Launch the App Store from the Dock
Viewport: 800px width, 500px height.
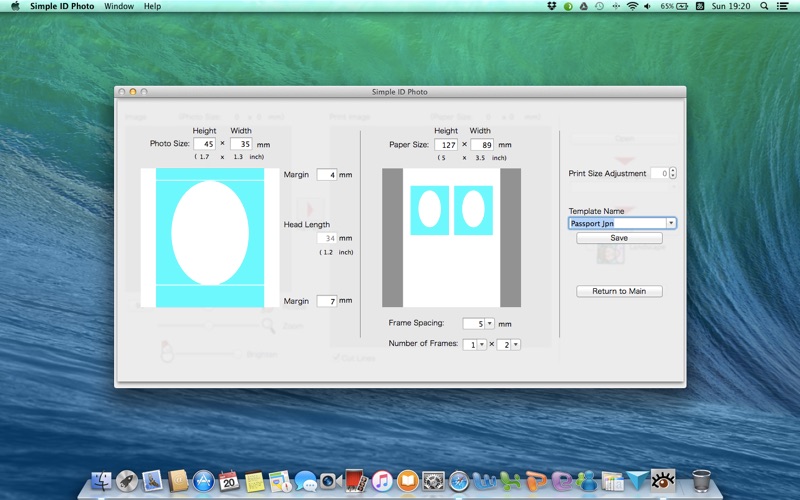(204, 481)
